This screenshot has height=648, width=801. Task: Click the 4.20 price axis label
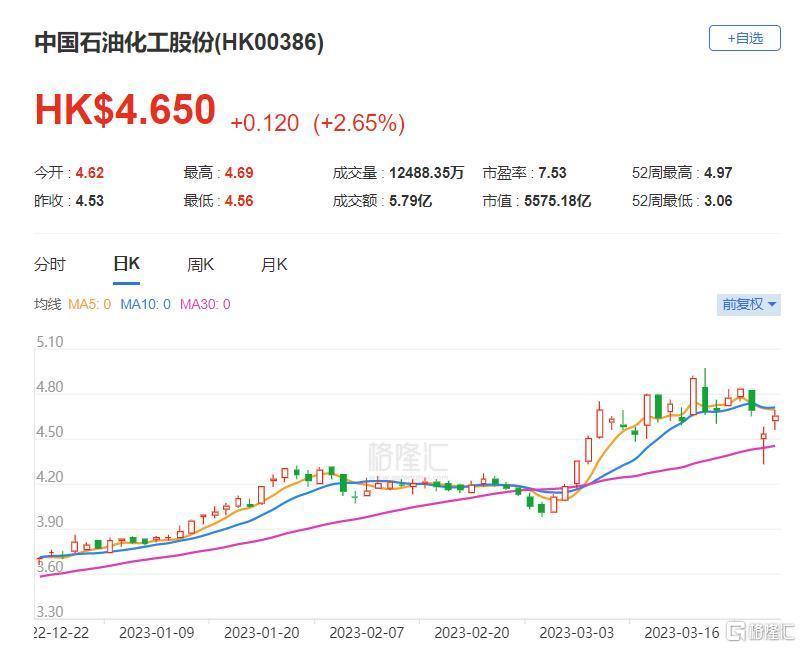(x=50, y=477)
